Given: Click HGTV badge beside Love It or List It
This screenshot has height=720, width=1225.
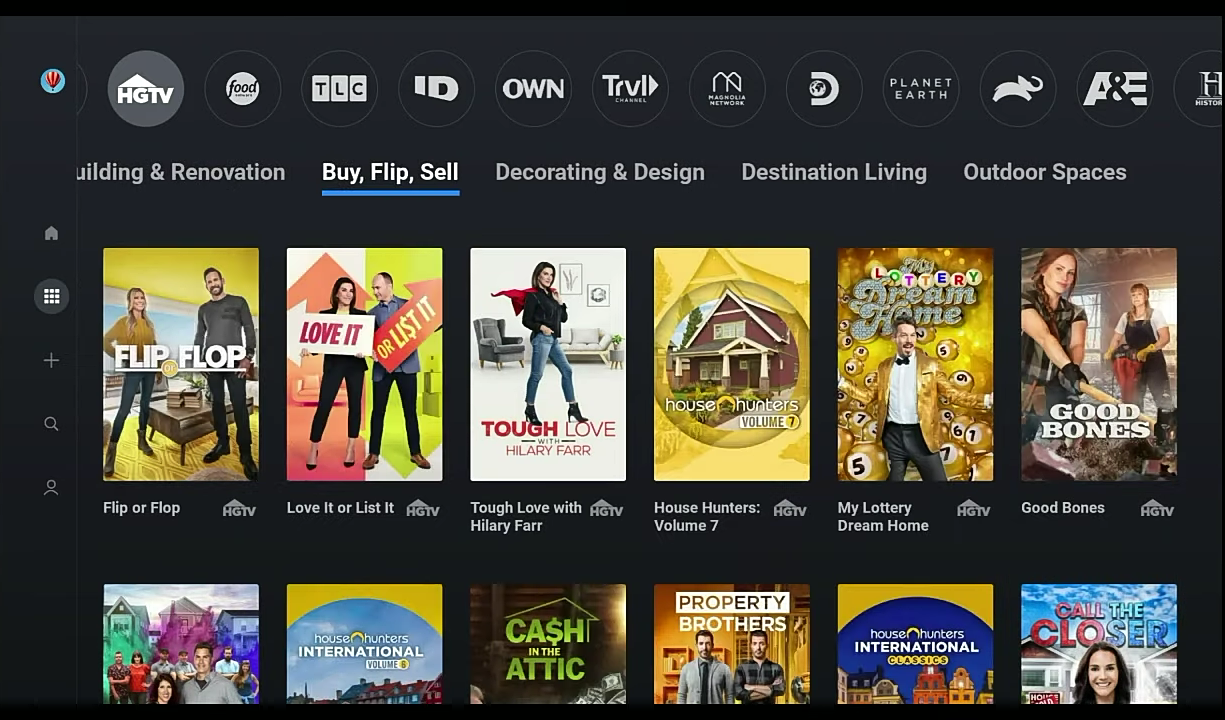Looking at the screenshot, I should (423, 508).
